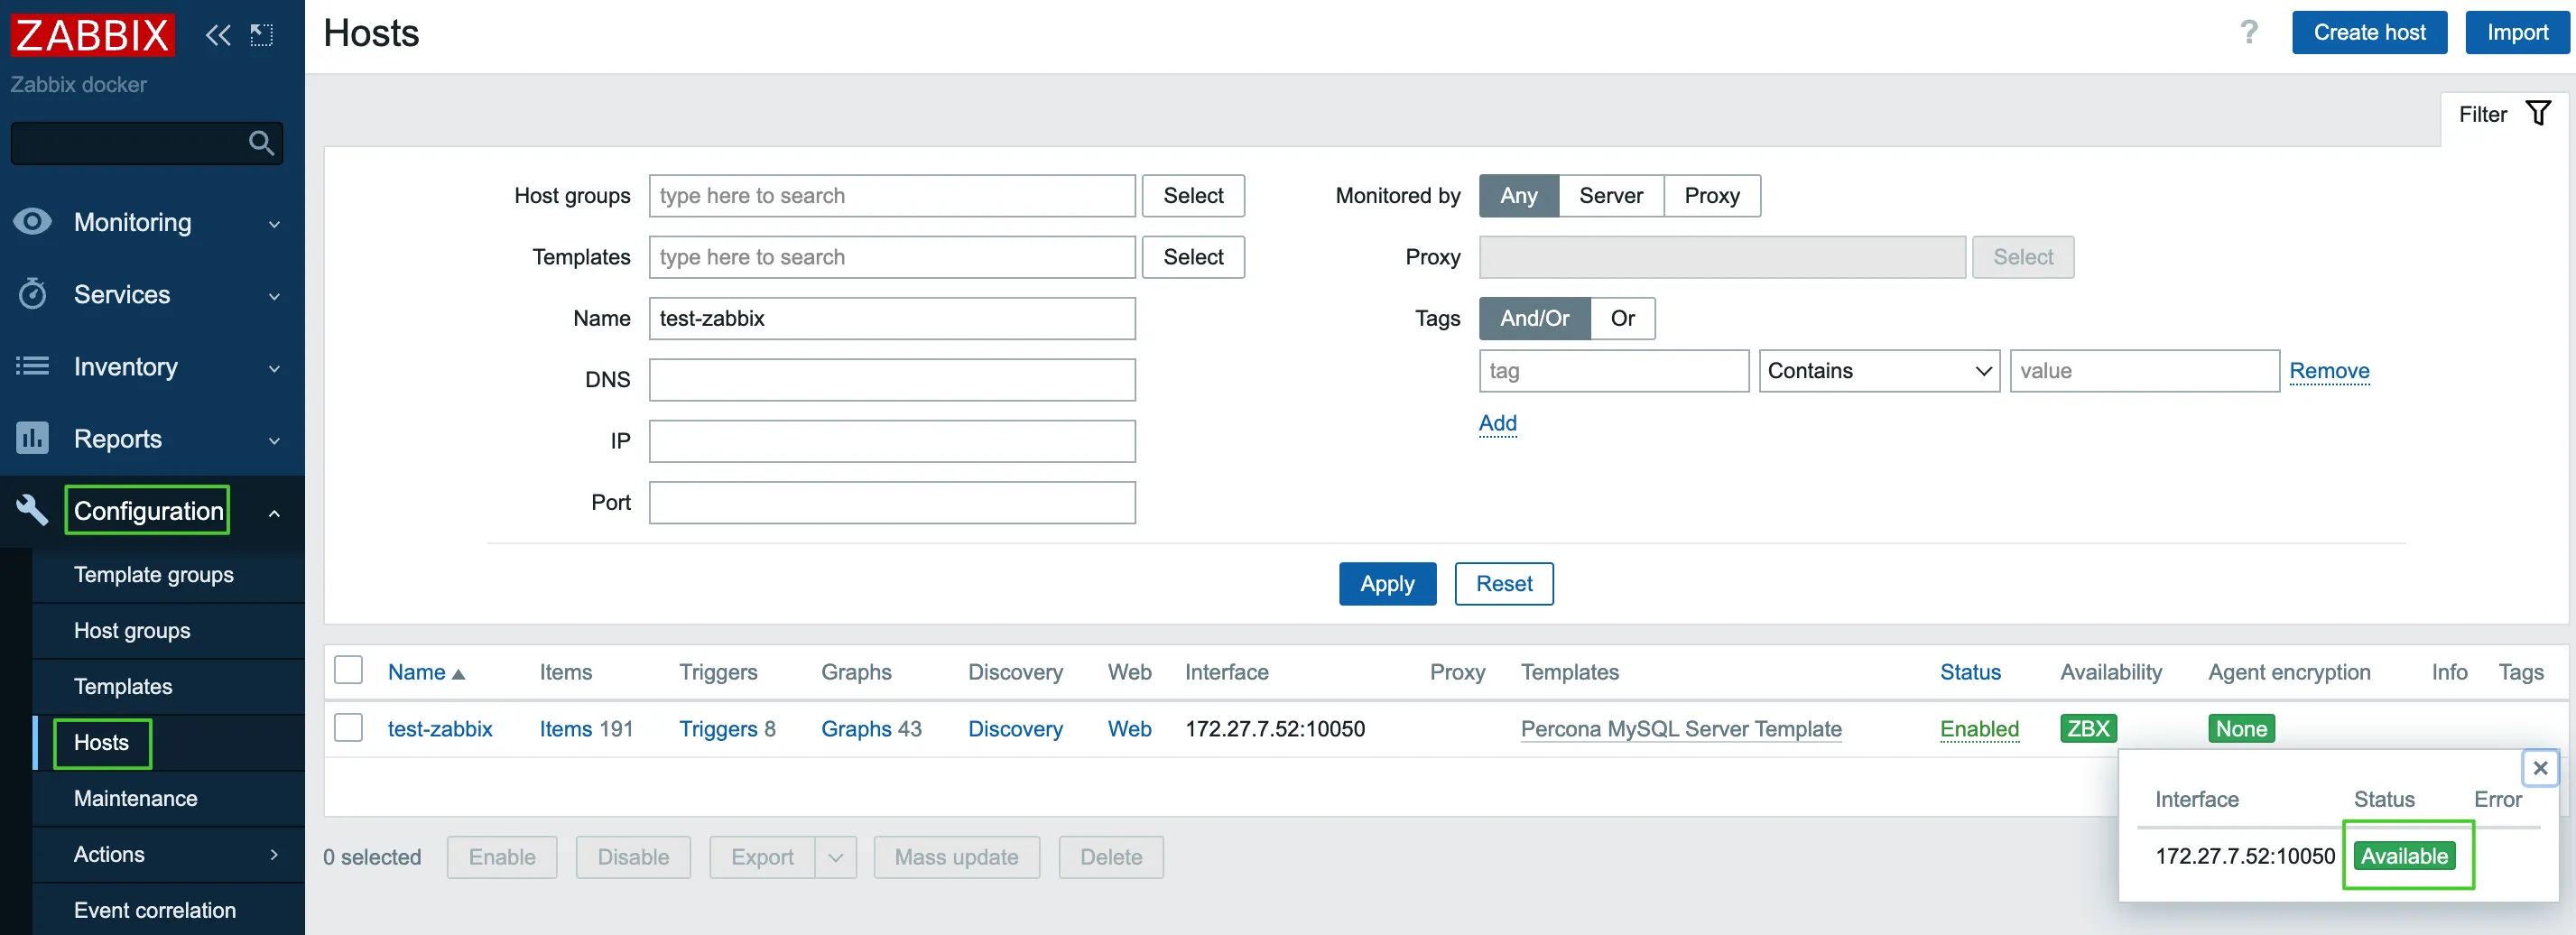Collapse the sidebar with double-chevron icon
The image size is (2576, 935).
click(x=218, y=35)
